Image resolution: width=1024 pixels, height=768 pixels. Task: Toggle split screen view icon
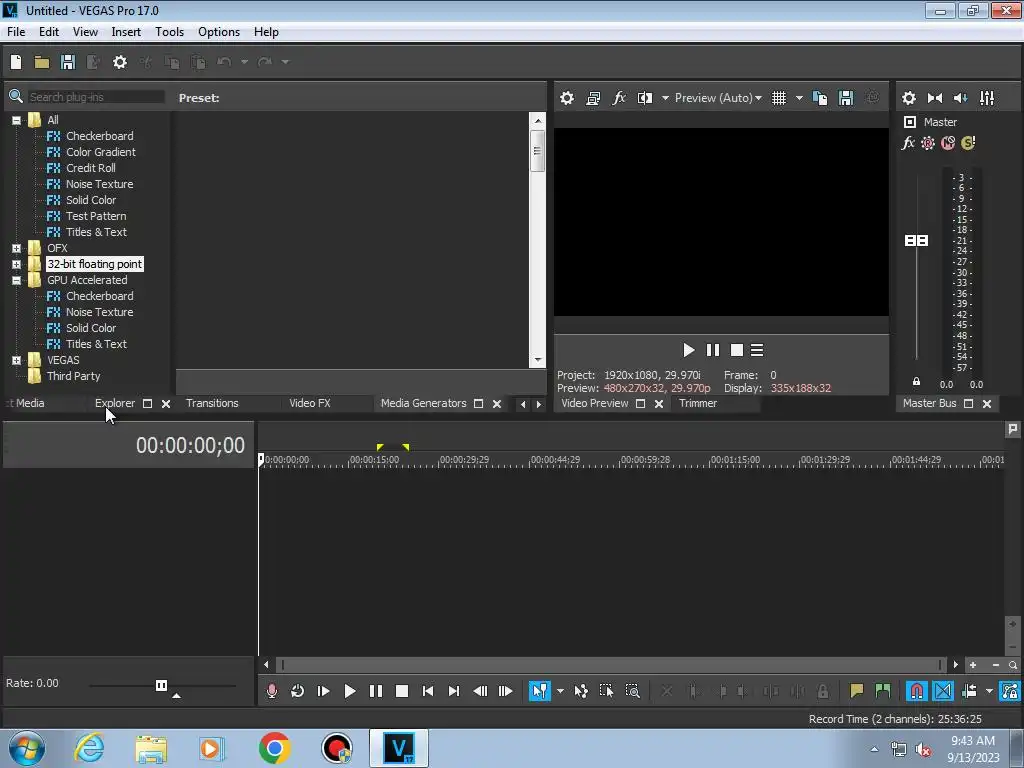click(645, 98)
